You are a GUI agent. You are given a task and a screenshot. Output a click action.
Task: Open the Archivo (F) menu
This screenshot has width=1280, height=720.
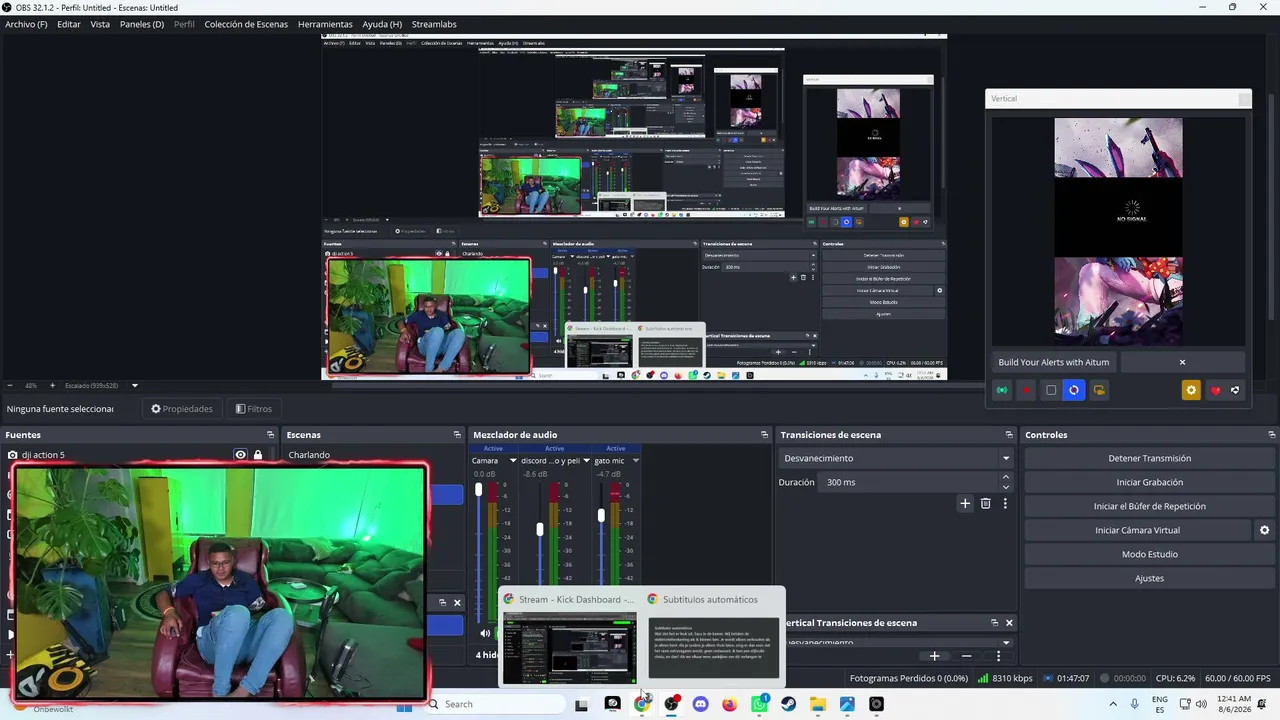click(26, 24)
